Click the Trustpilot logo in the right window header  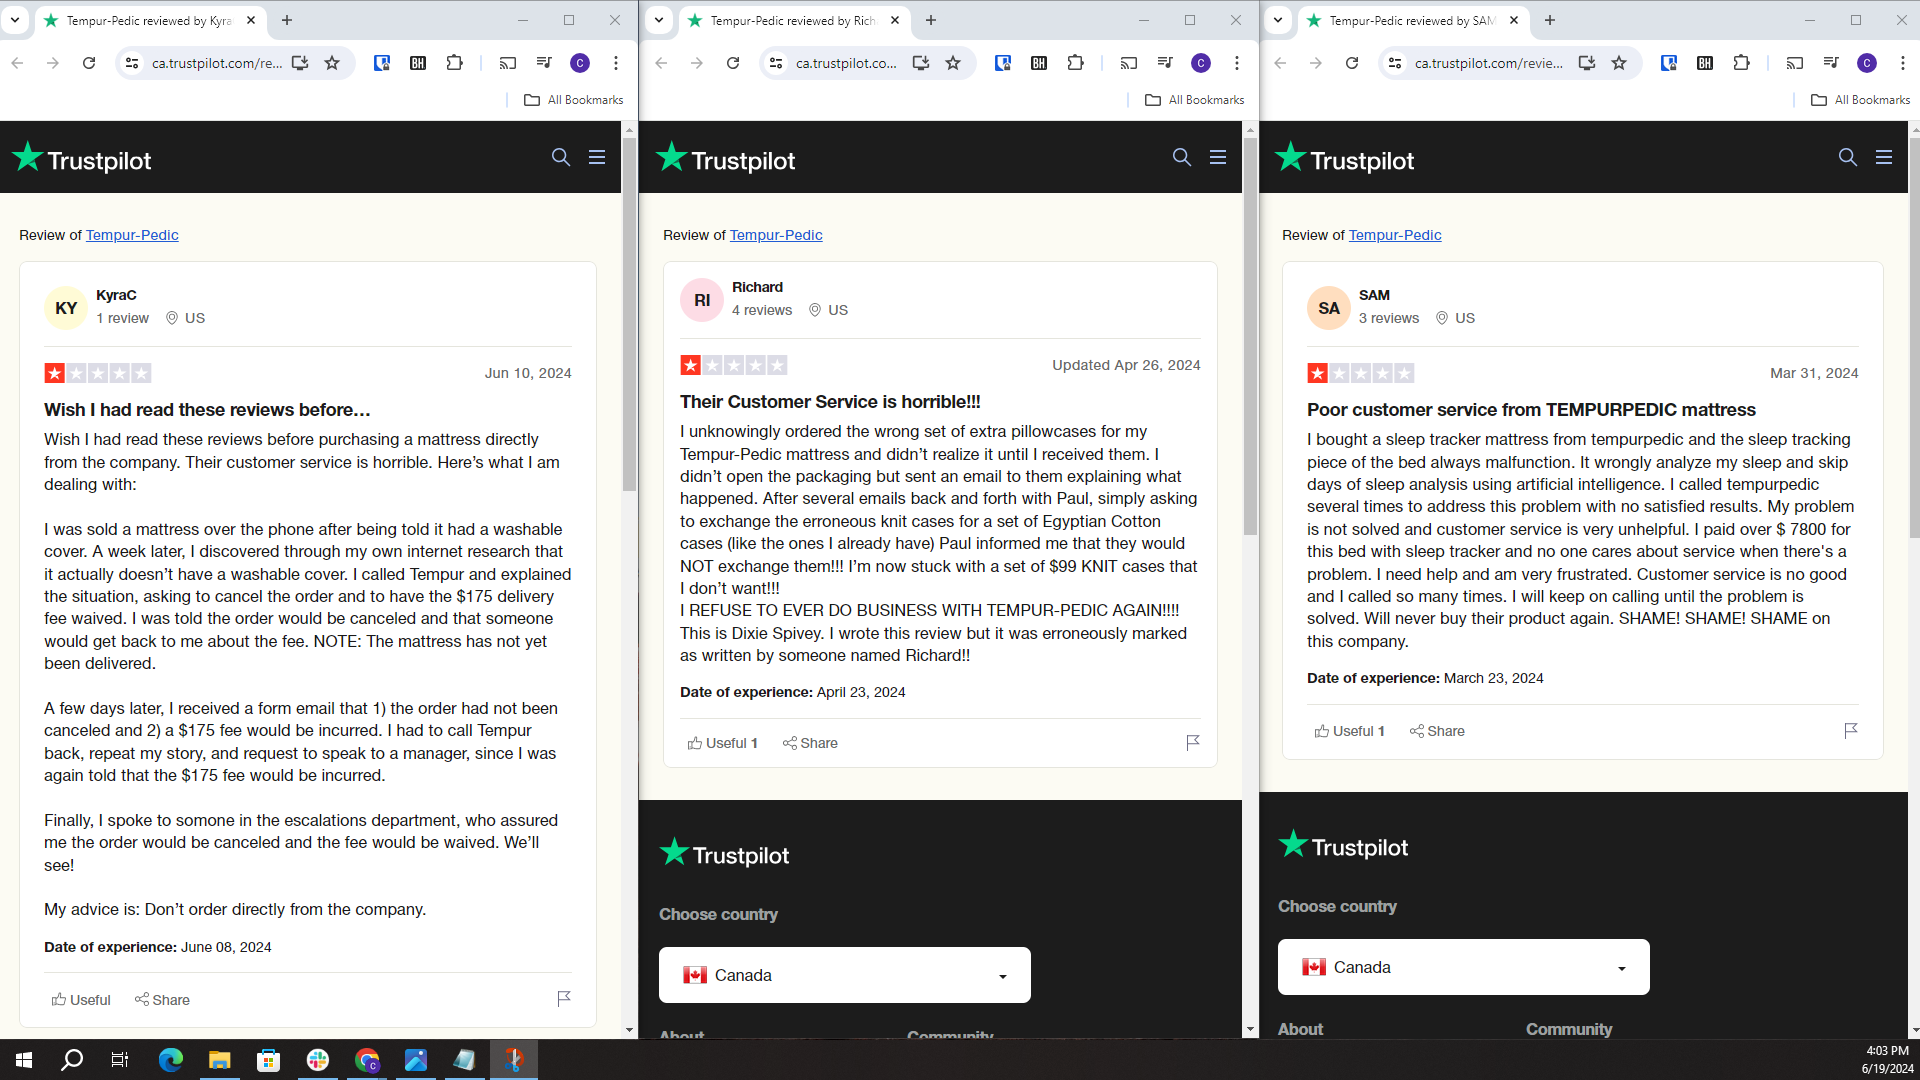click(1344, 158)
